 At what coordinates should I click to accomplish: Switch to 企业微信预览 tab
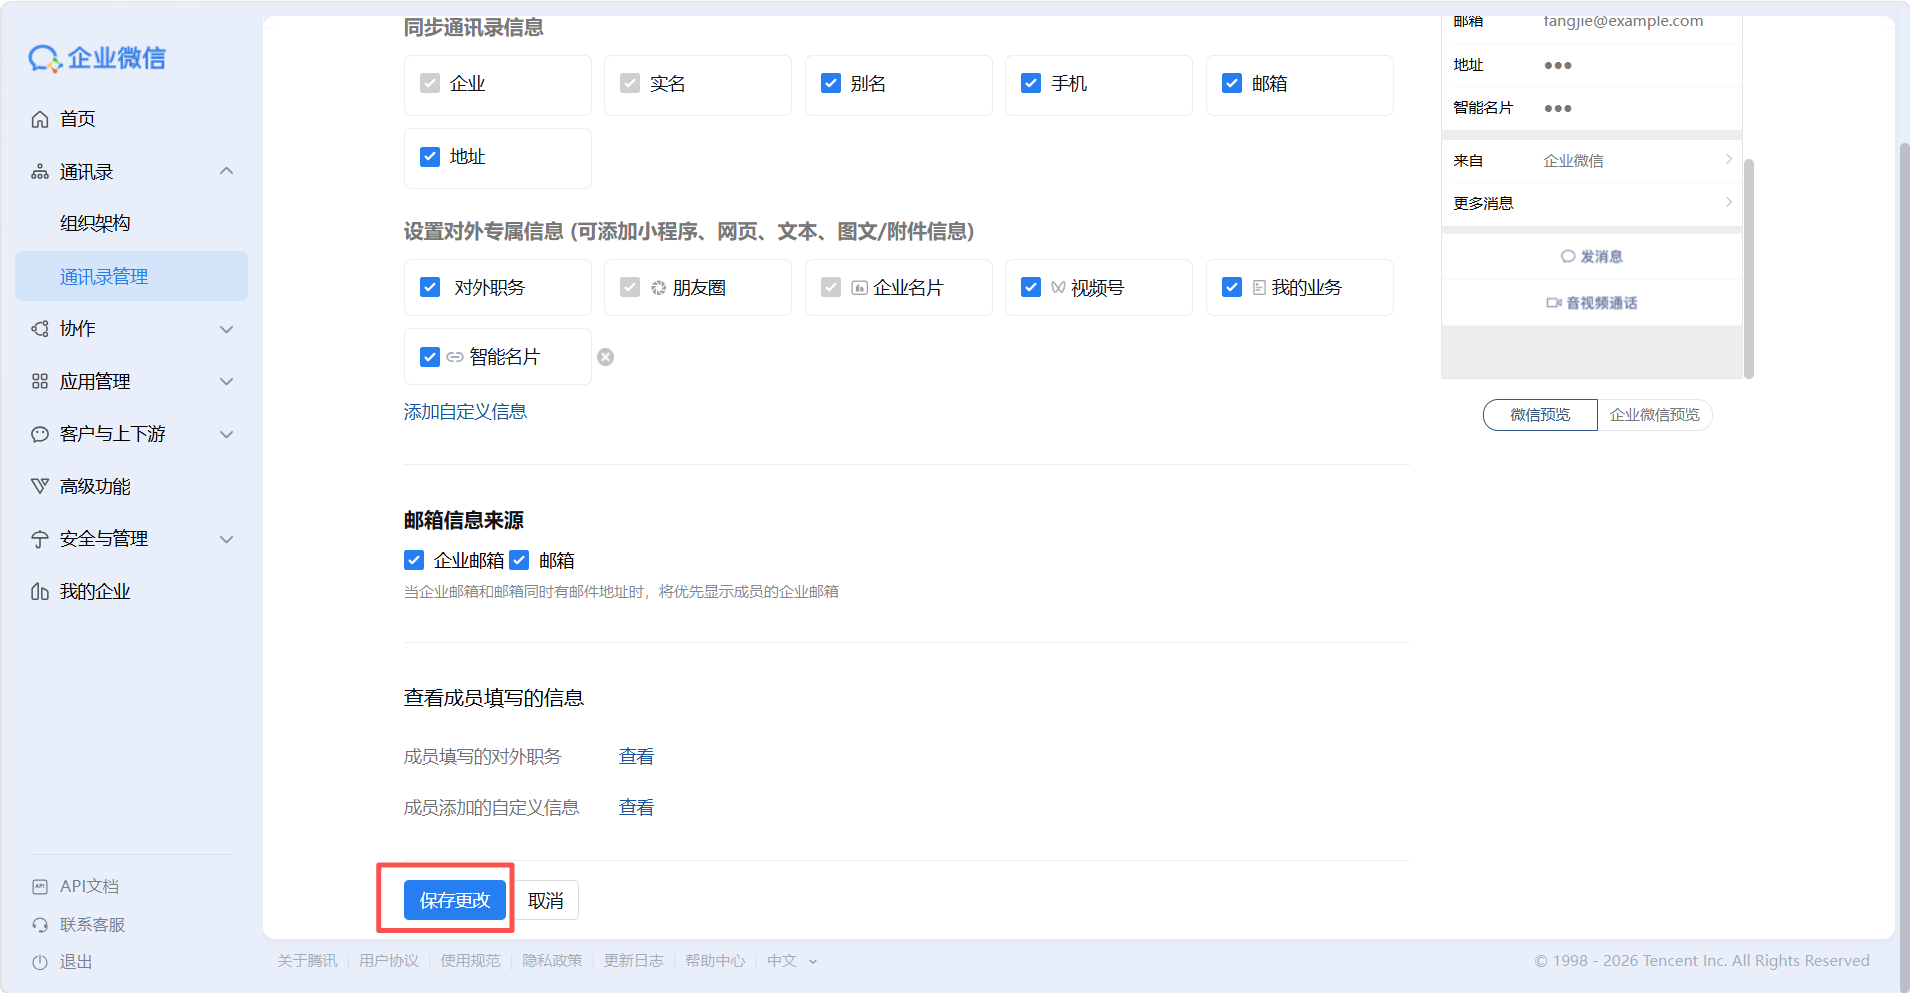(x=1655, y=415)
